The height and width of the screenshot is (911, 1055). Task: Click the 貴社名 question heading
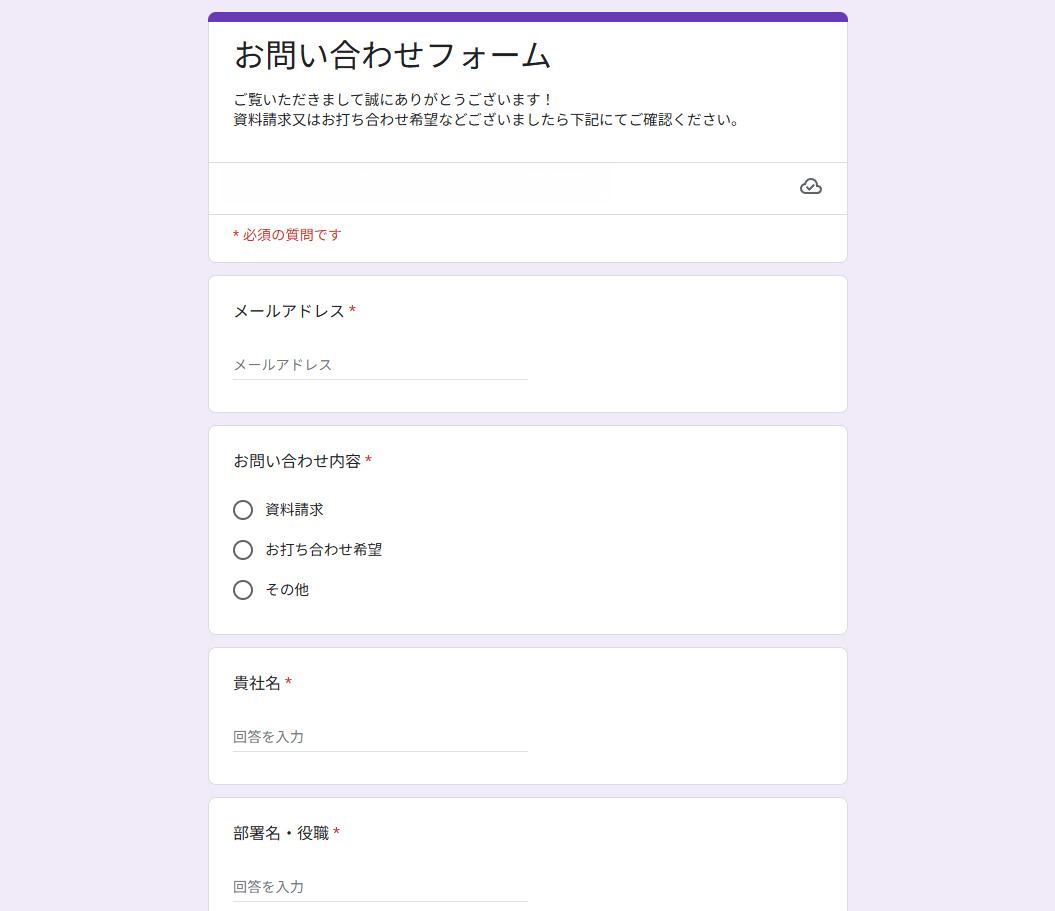tap(257, 683)
